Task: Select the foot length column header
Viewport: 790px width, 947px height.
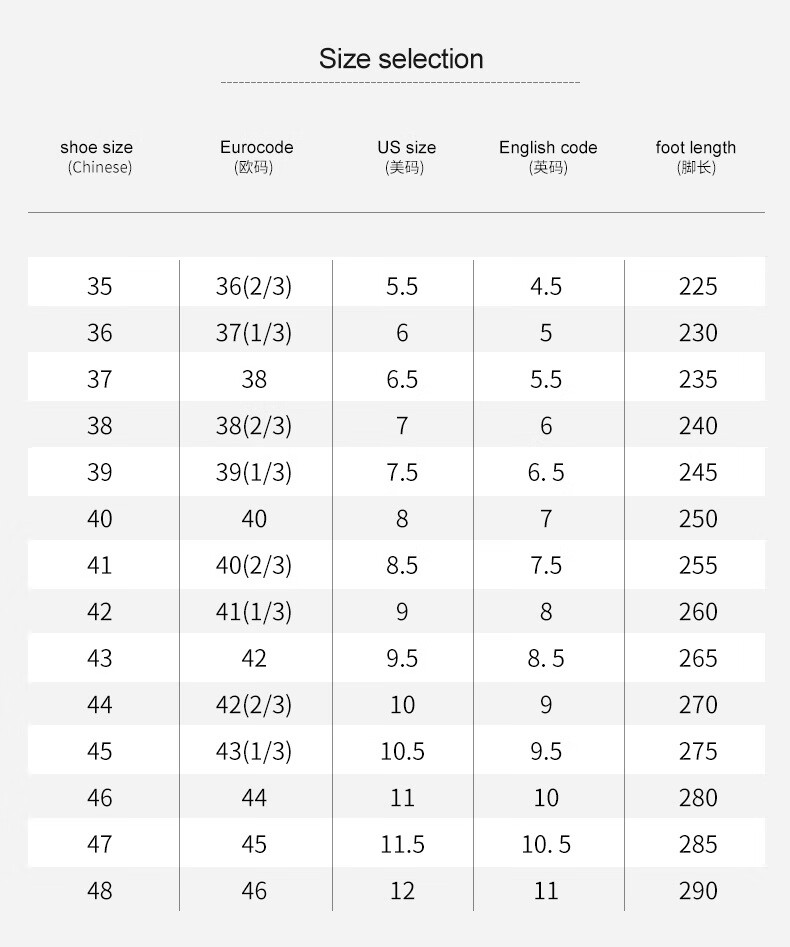Action: (696, 156)
